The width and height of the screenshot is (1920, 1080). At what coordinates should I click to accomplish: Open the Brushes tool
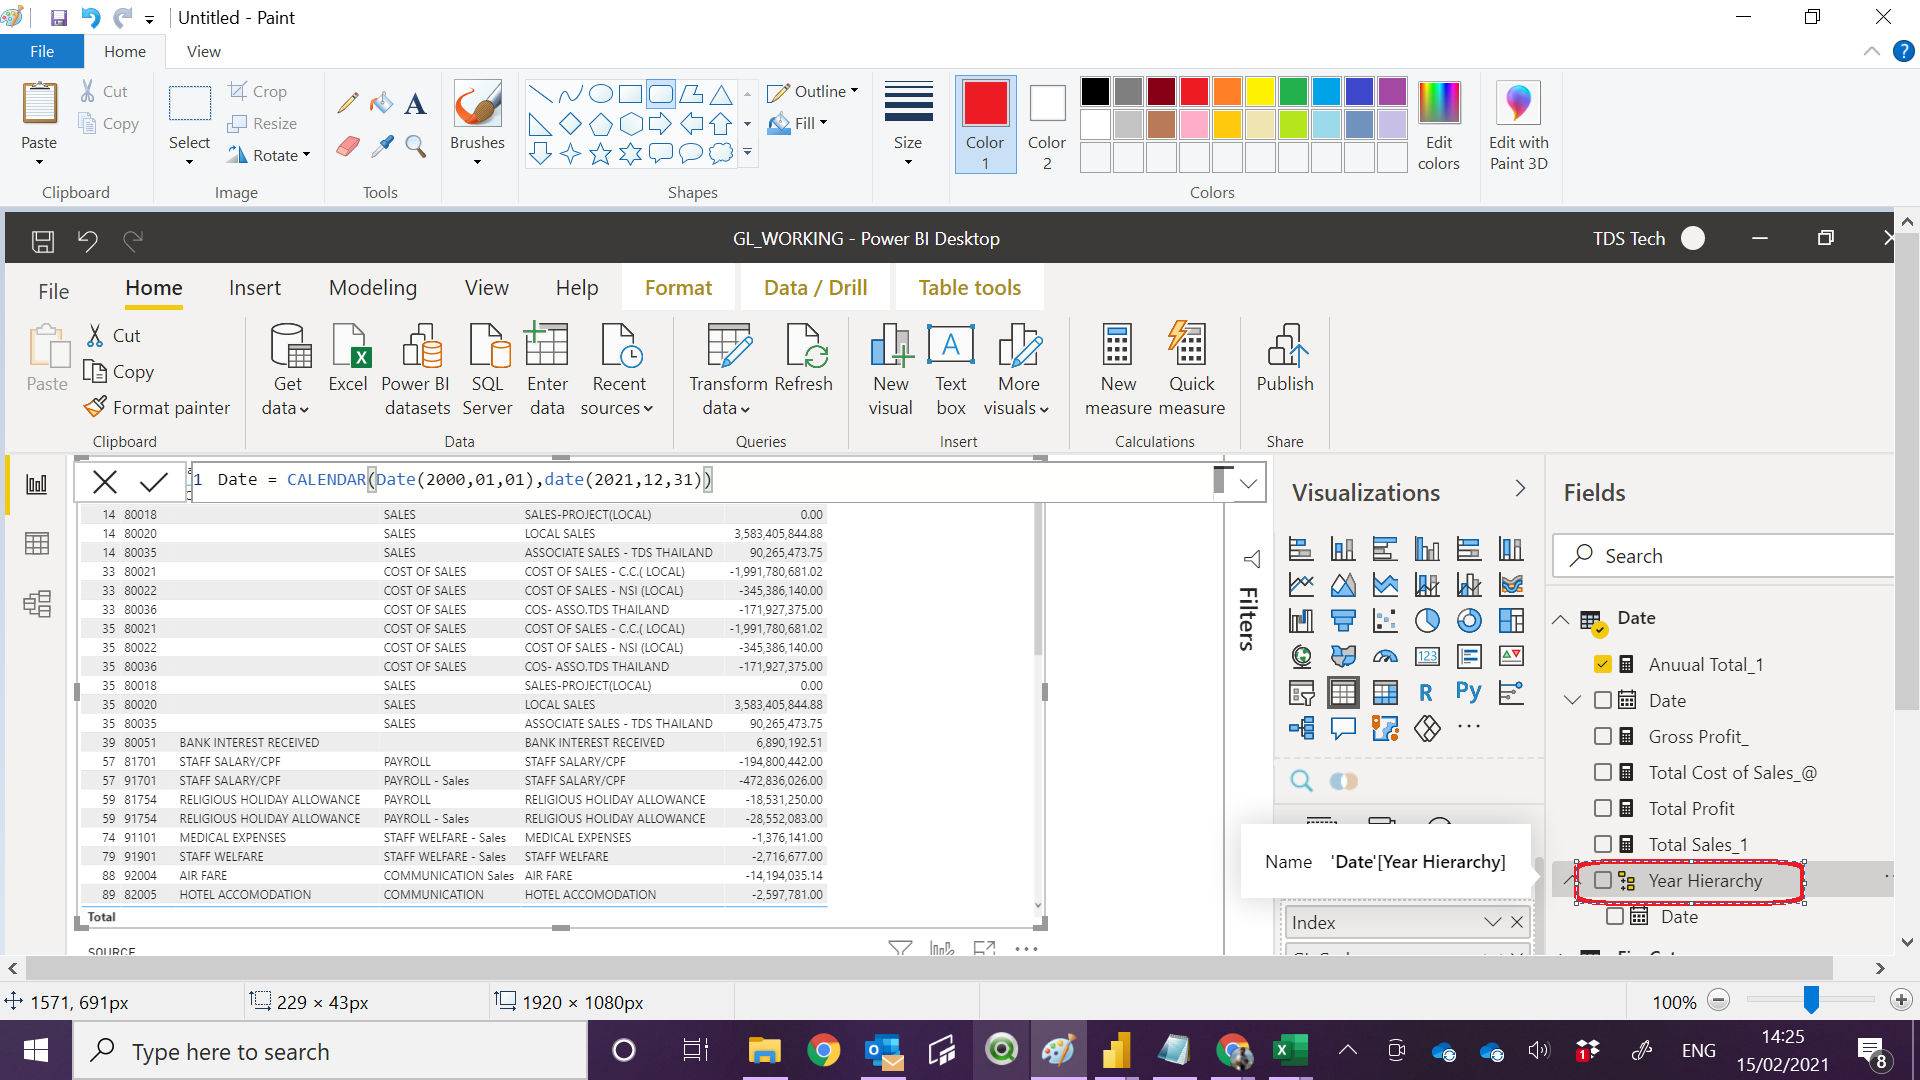[x=477, y=122]
